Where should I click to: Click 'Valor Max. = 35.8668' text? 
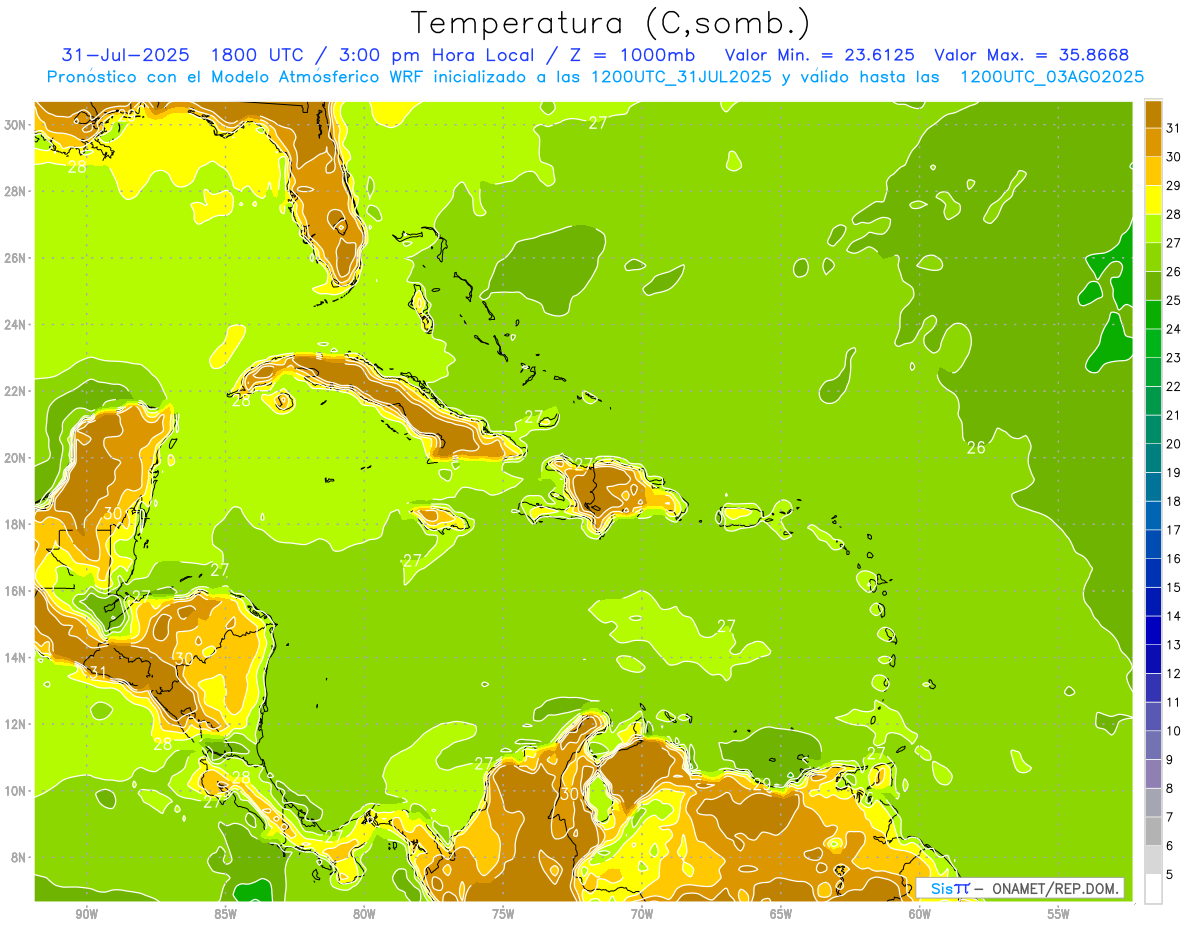(x=1031, y=55)
